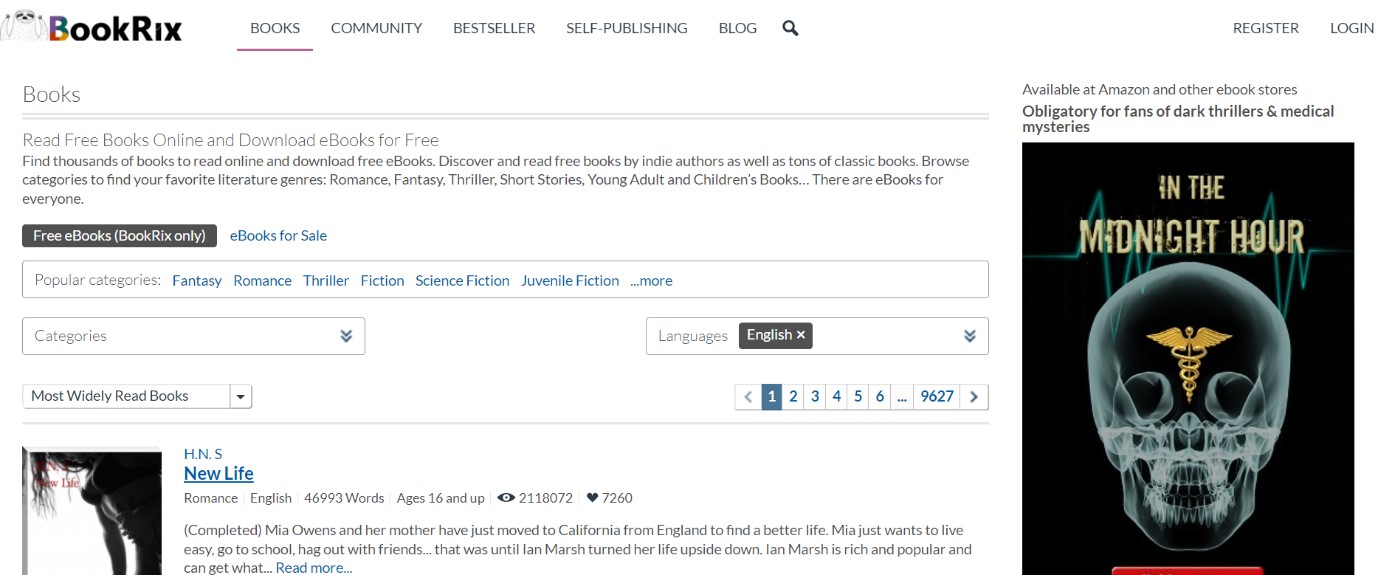Open the Most Widely Read Books dropdown
This screenshot has width=1378, height=575.
[137, 396]
